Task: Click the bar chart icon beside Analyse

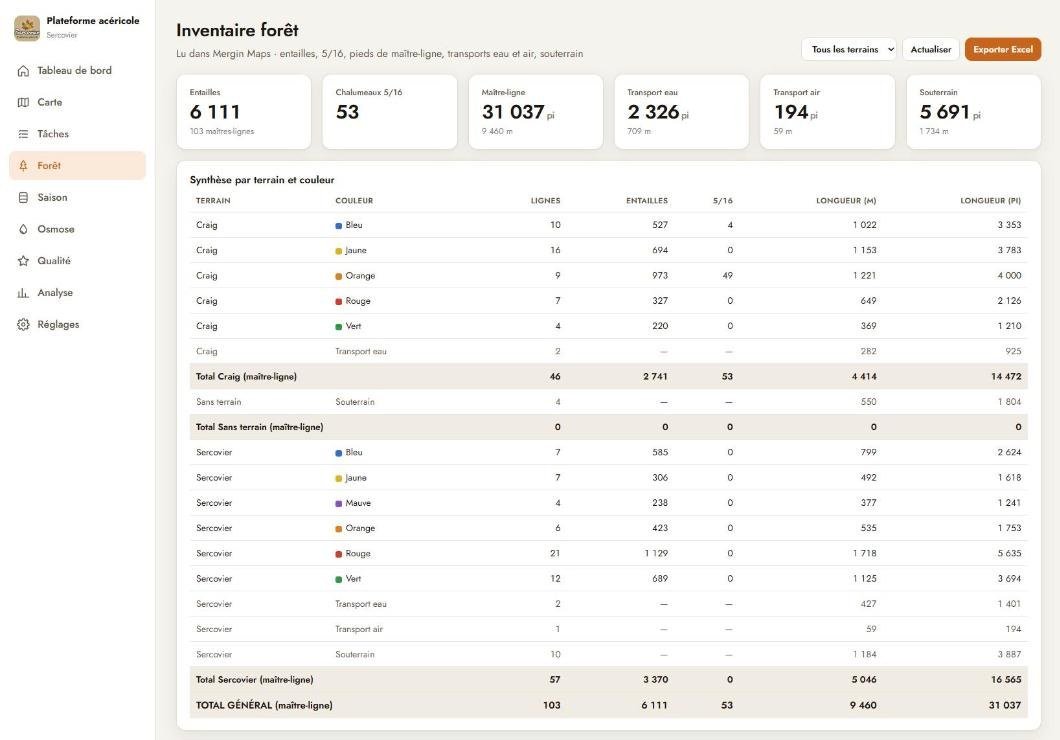Action: click(x=23, y=293)
